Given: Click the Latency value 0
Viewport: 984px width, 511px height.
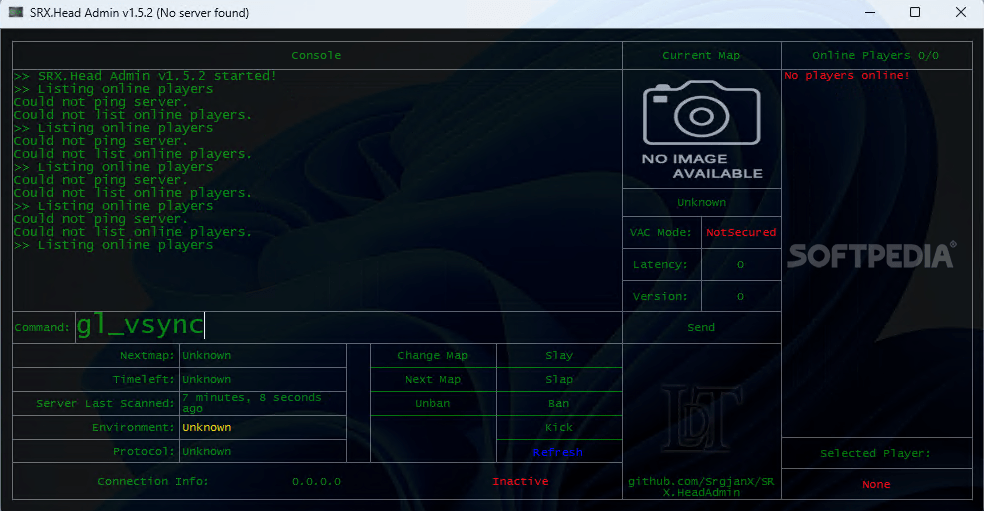Looking at the screenshot, I should click(741, 264).
